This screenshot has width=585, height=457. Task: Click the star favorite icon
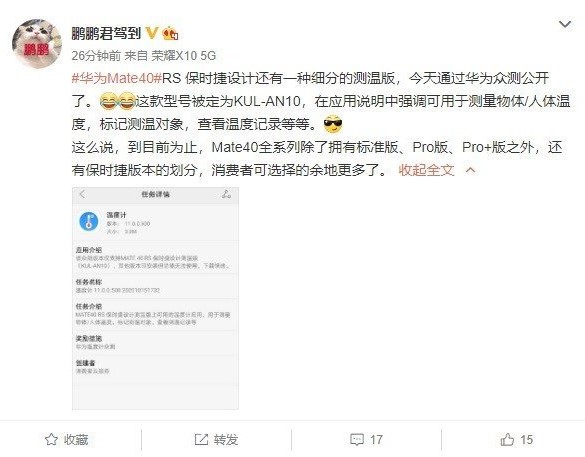(51, 439)
